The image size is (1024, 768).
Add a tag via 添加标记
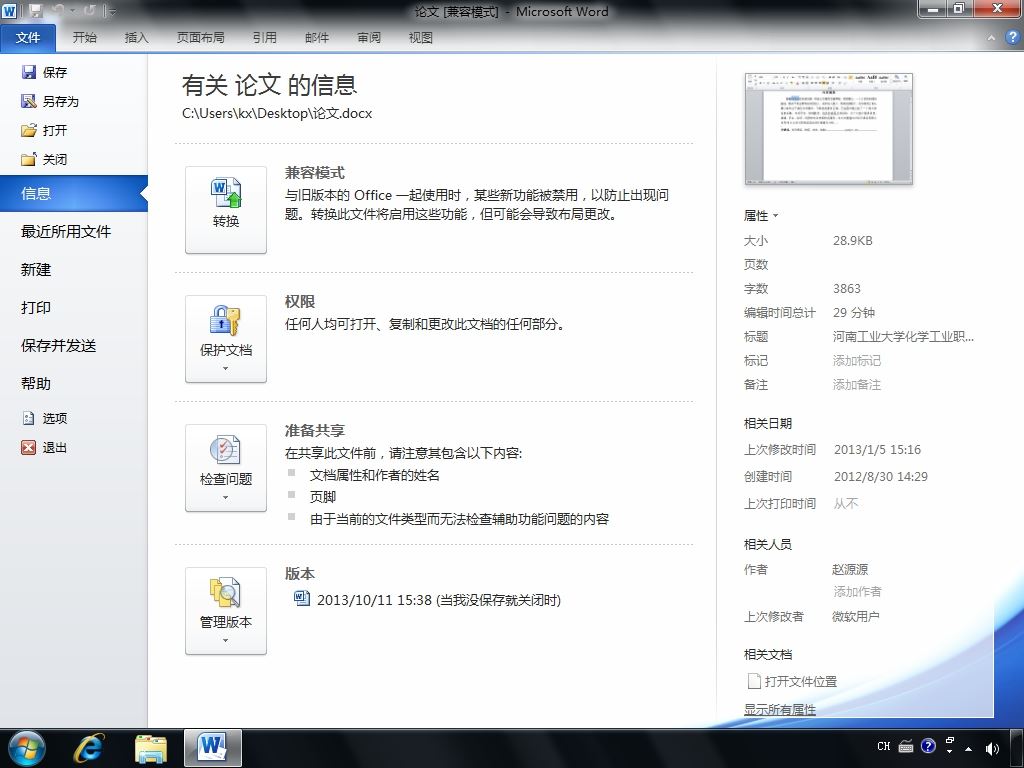coord(857,360)
